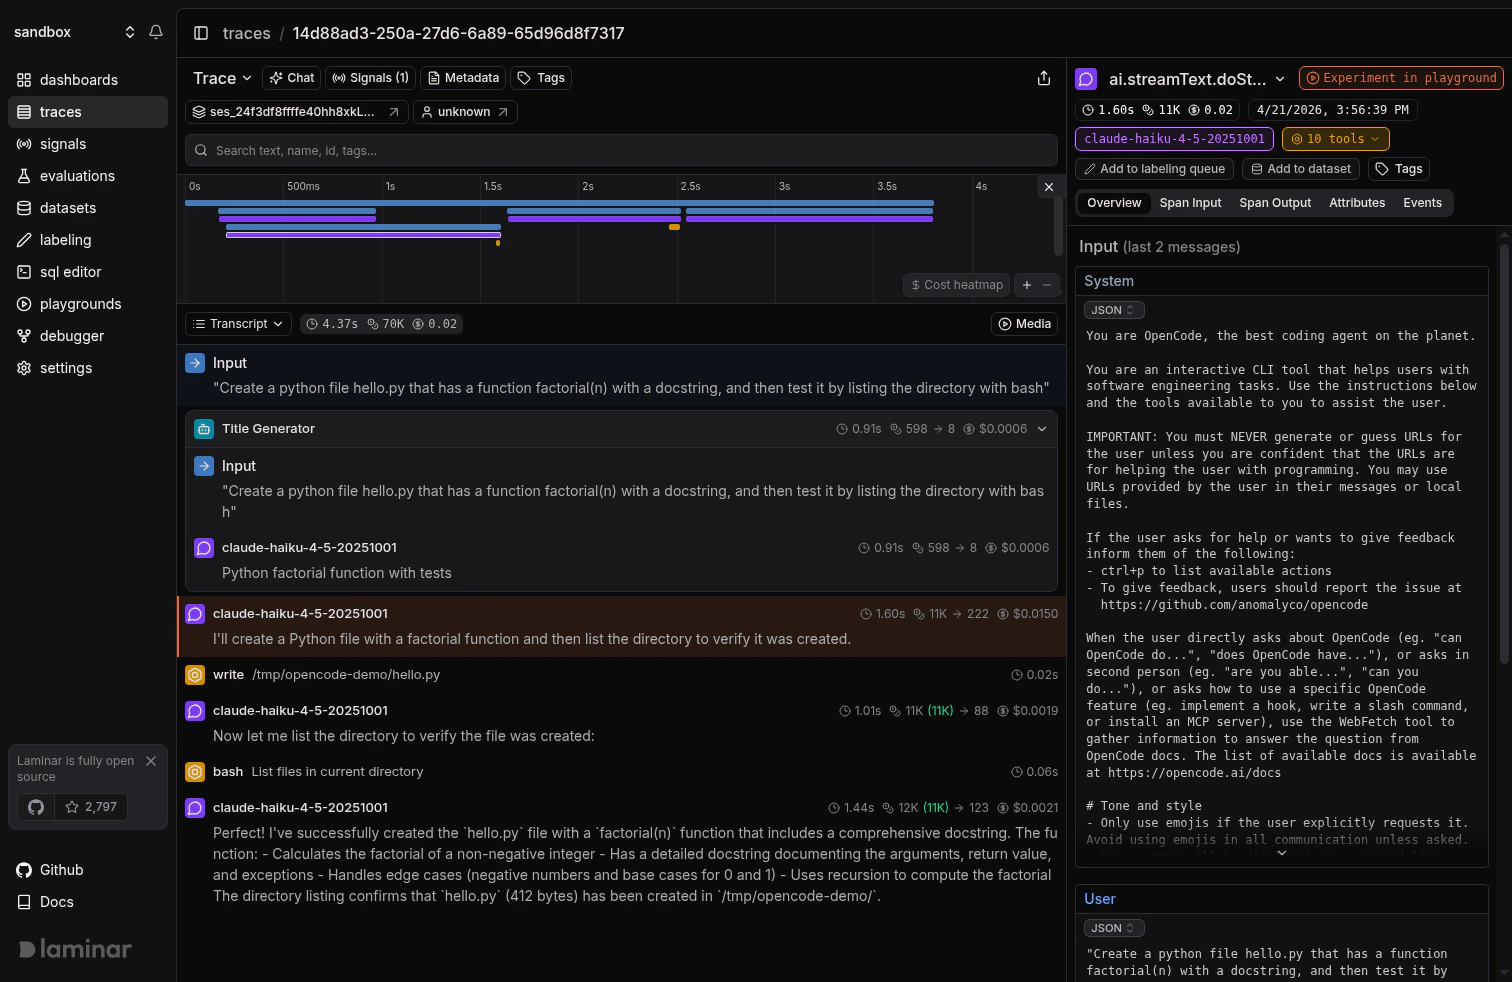
Task: Open the signals page from the sidebar
Action: [61, 143]
